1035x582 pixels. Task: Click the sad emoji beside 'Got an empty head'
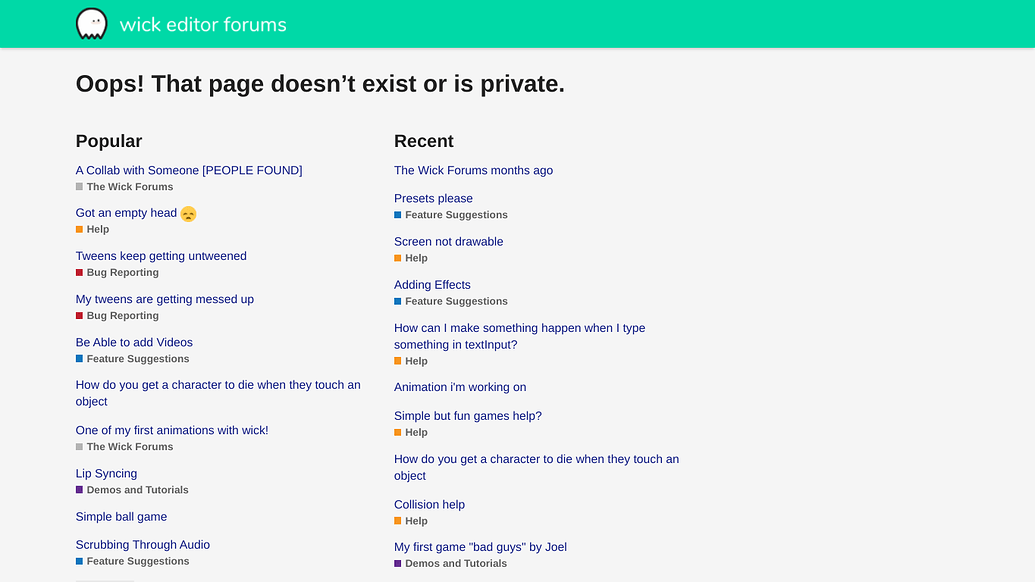point(188,214)
